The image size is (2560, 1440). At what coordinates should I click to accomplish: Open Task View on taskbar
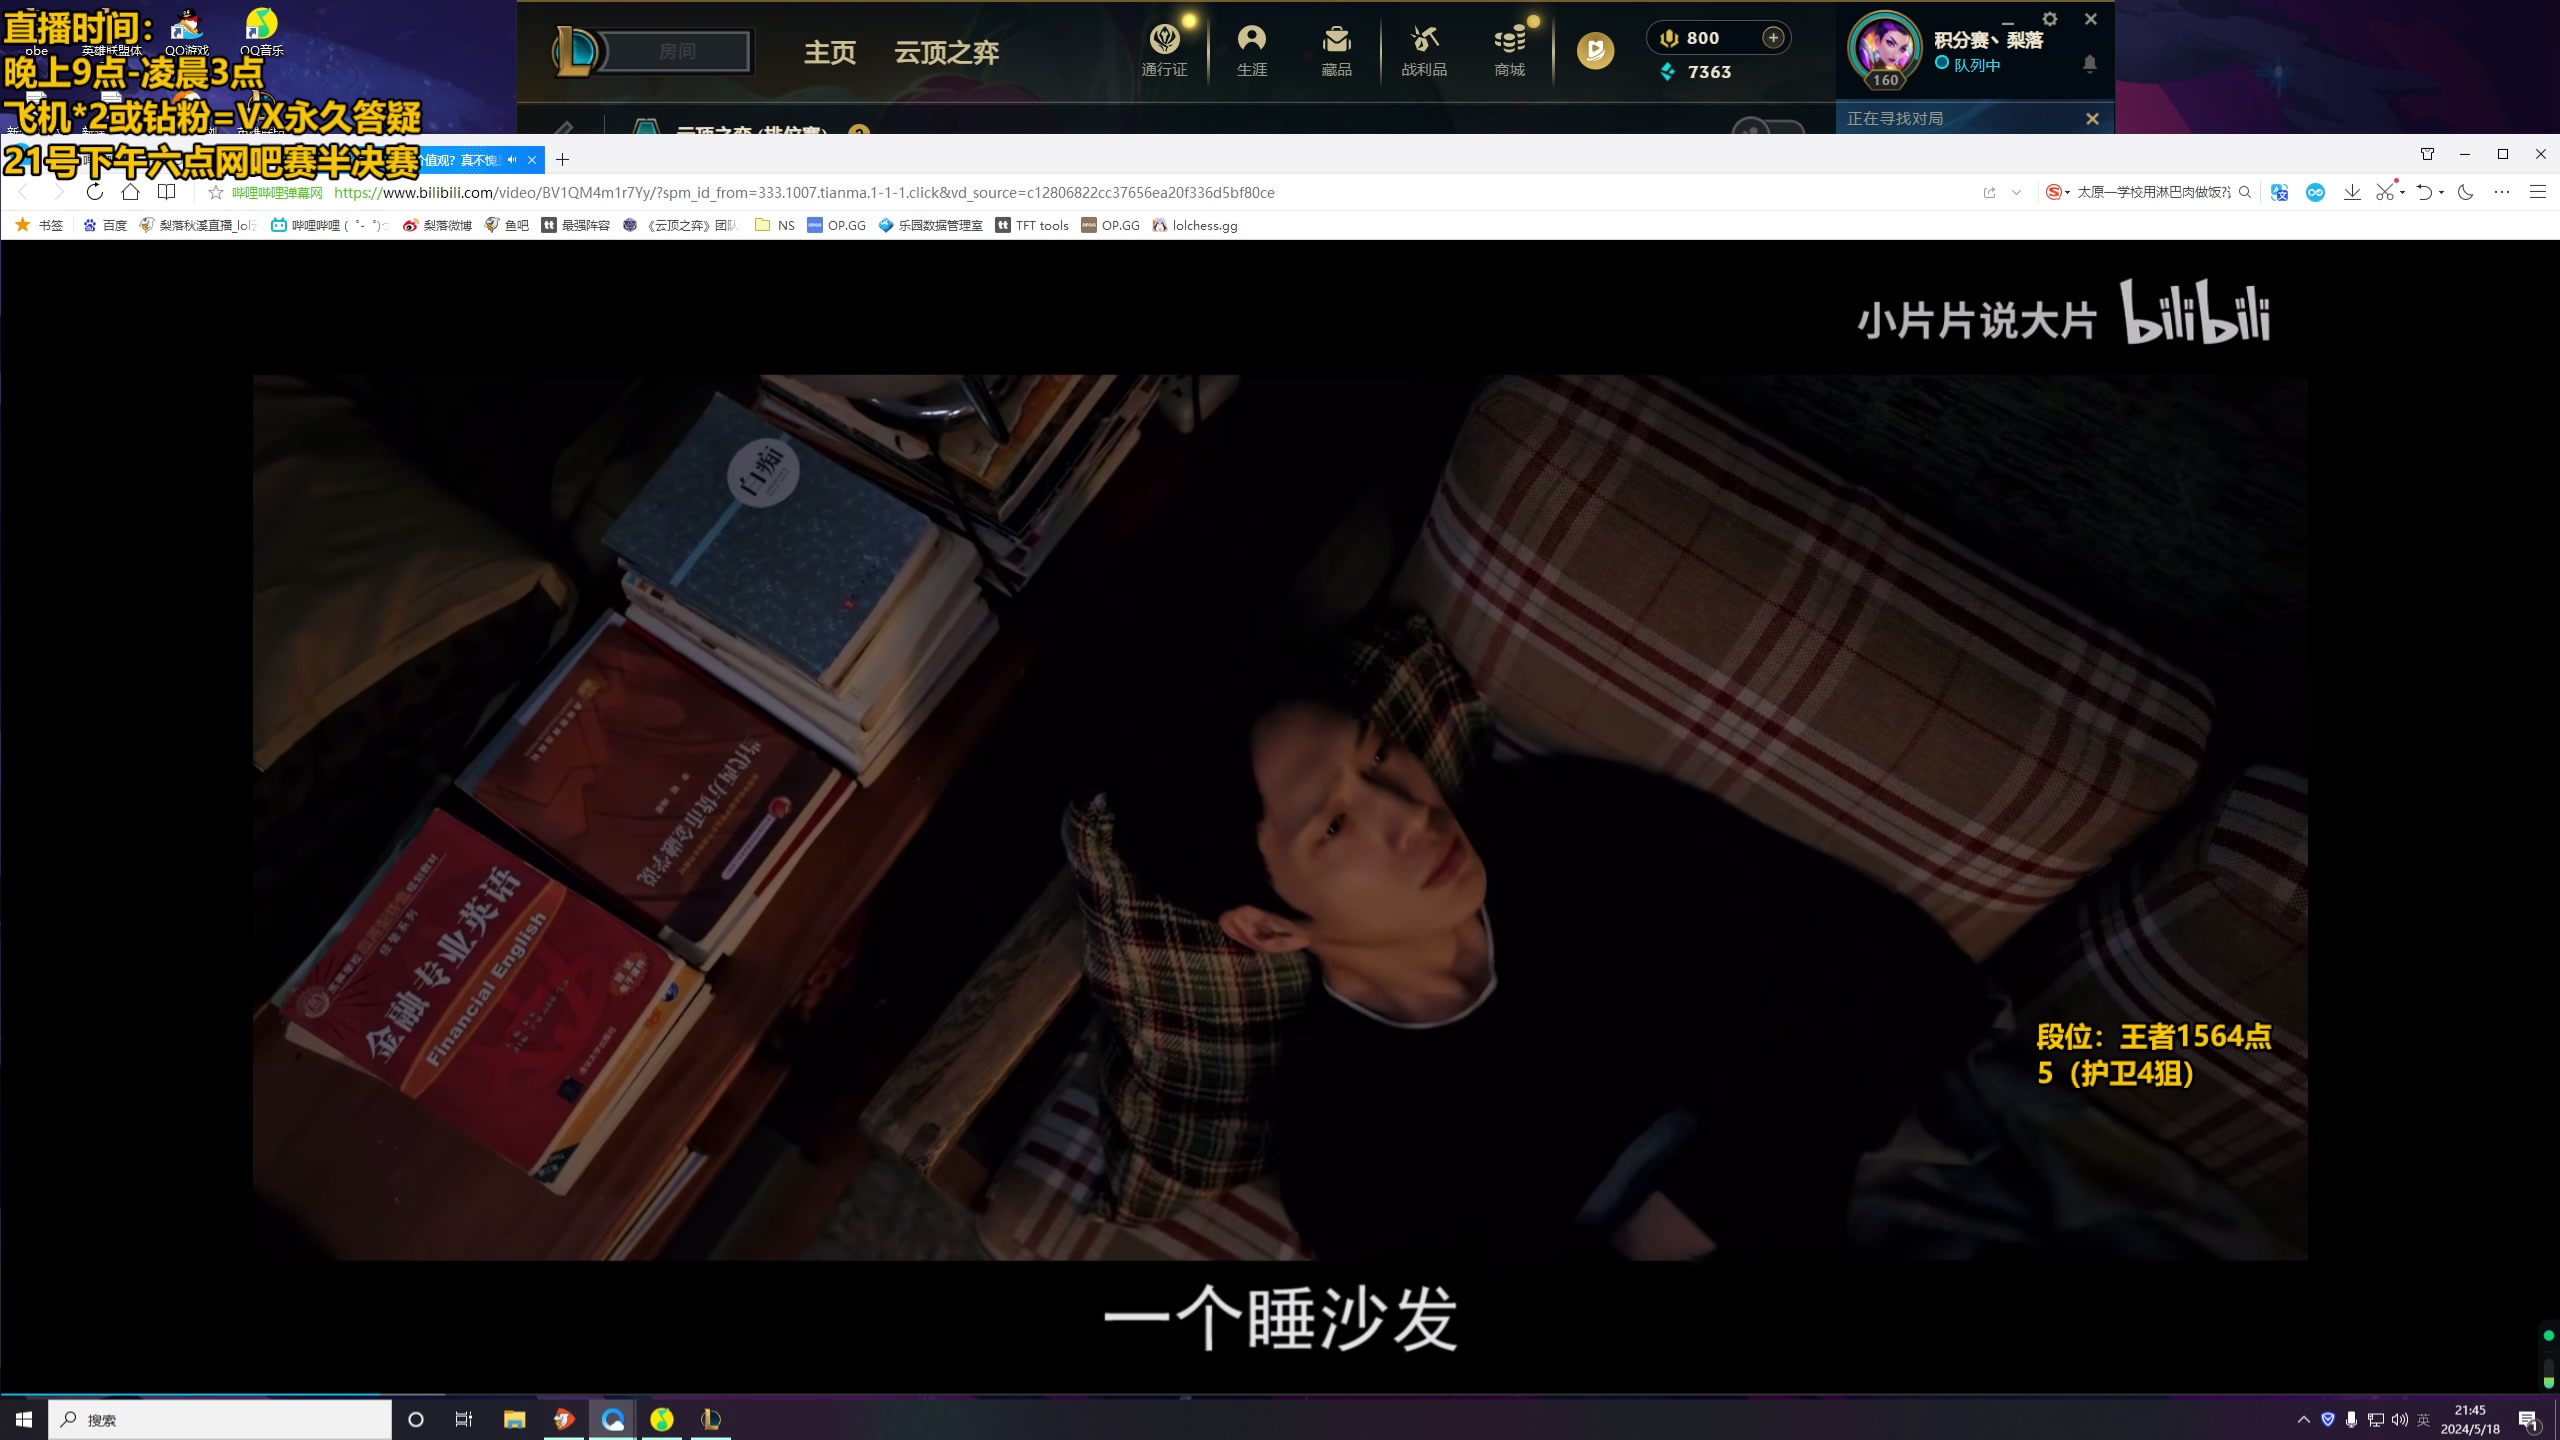click(x=463, y=1419)
